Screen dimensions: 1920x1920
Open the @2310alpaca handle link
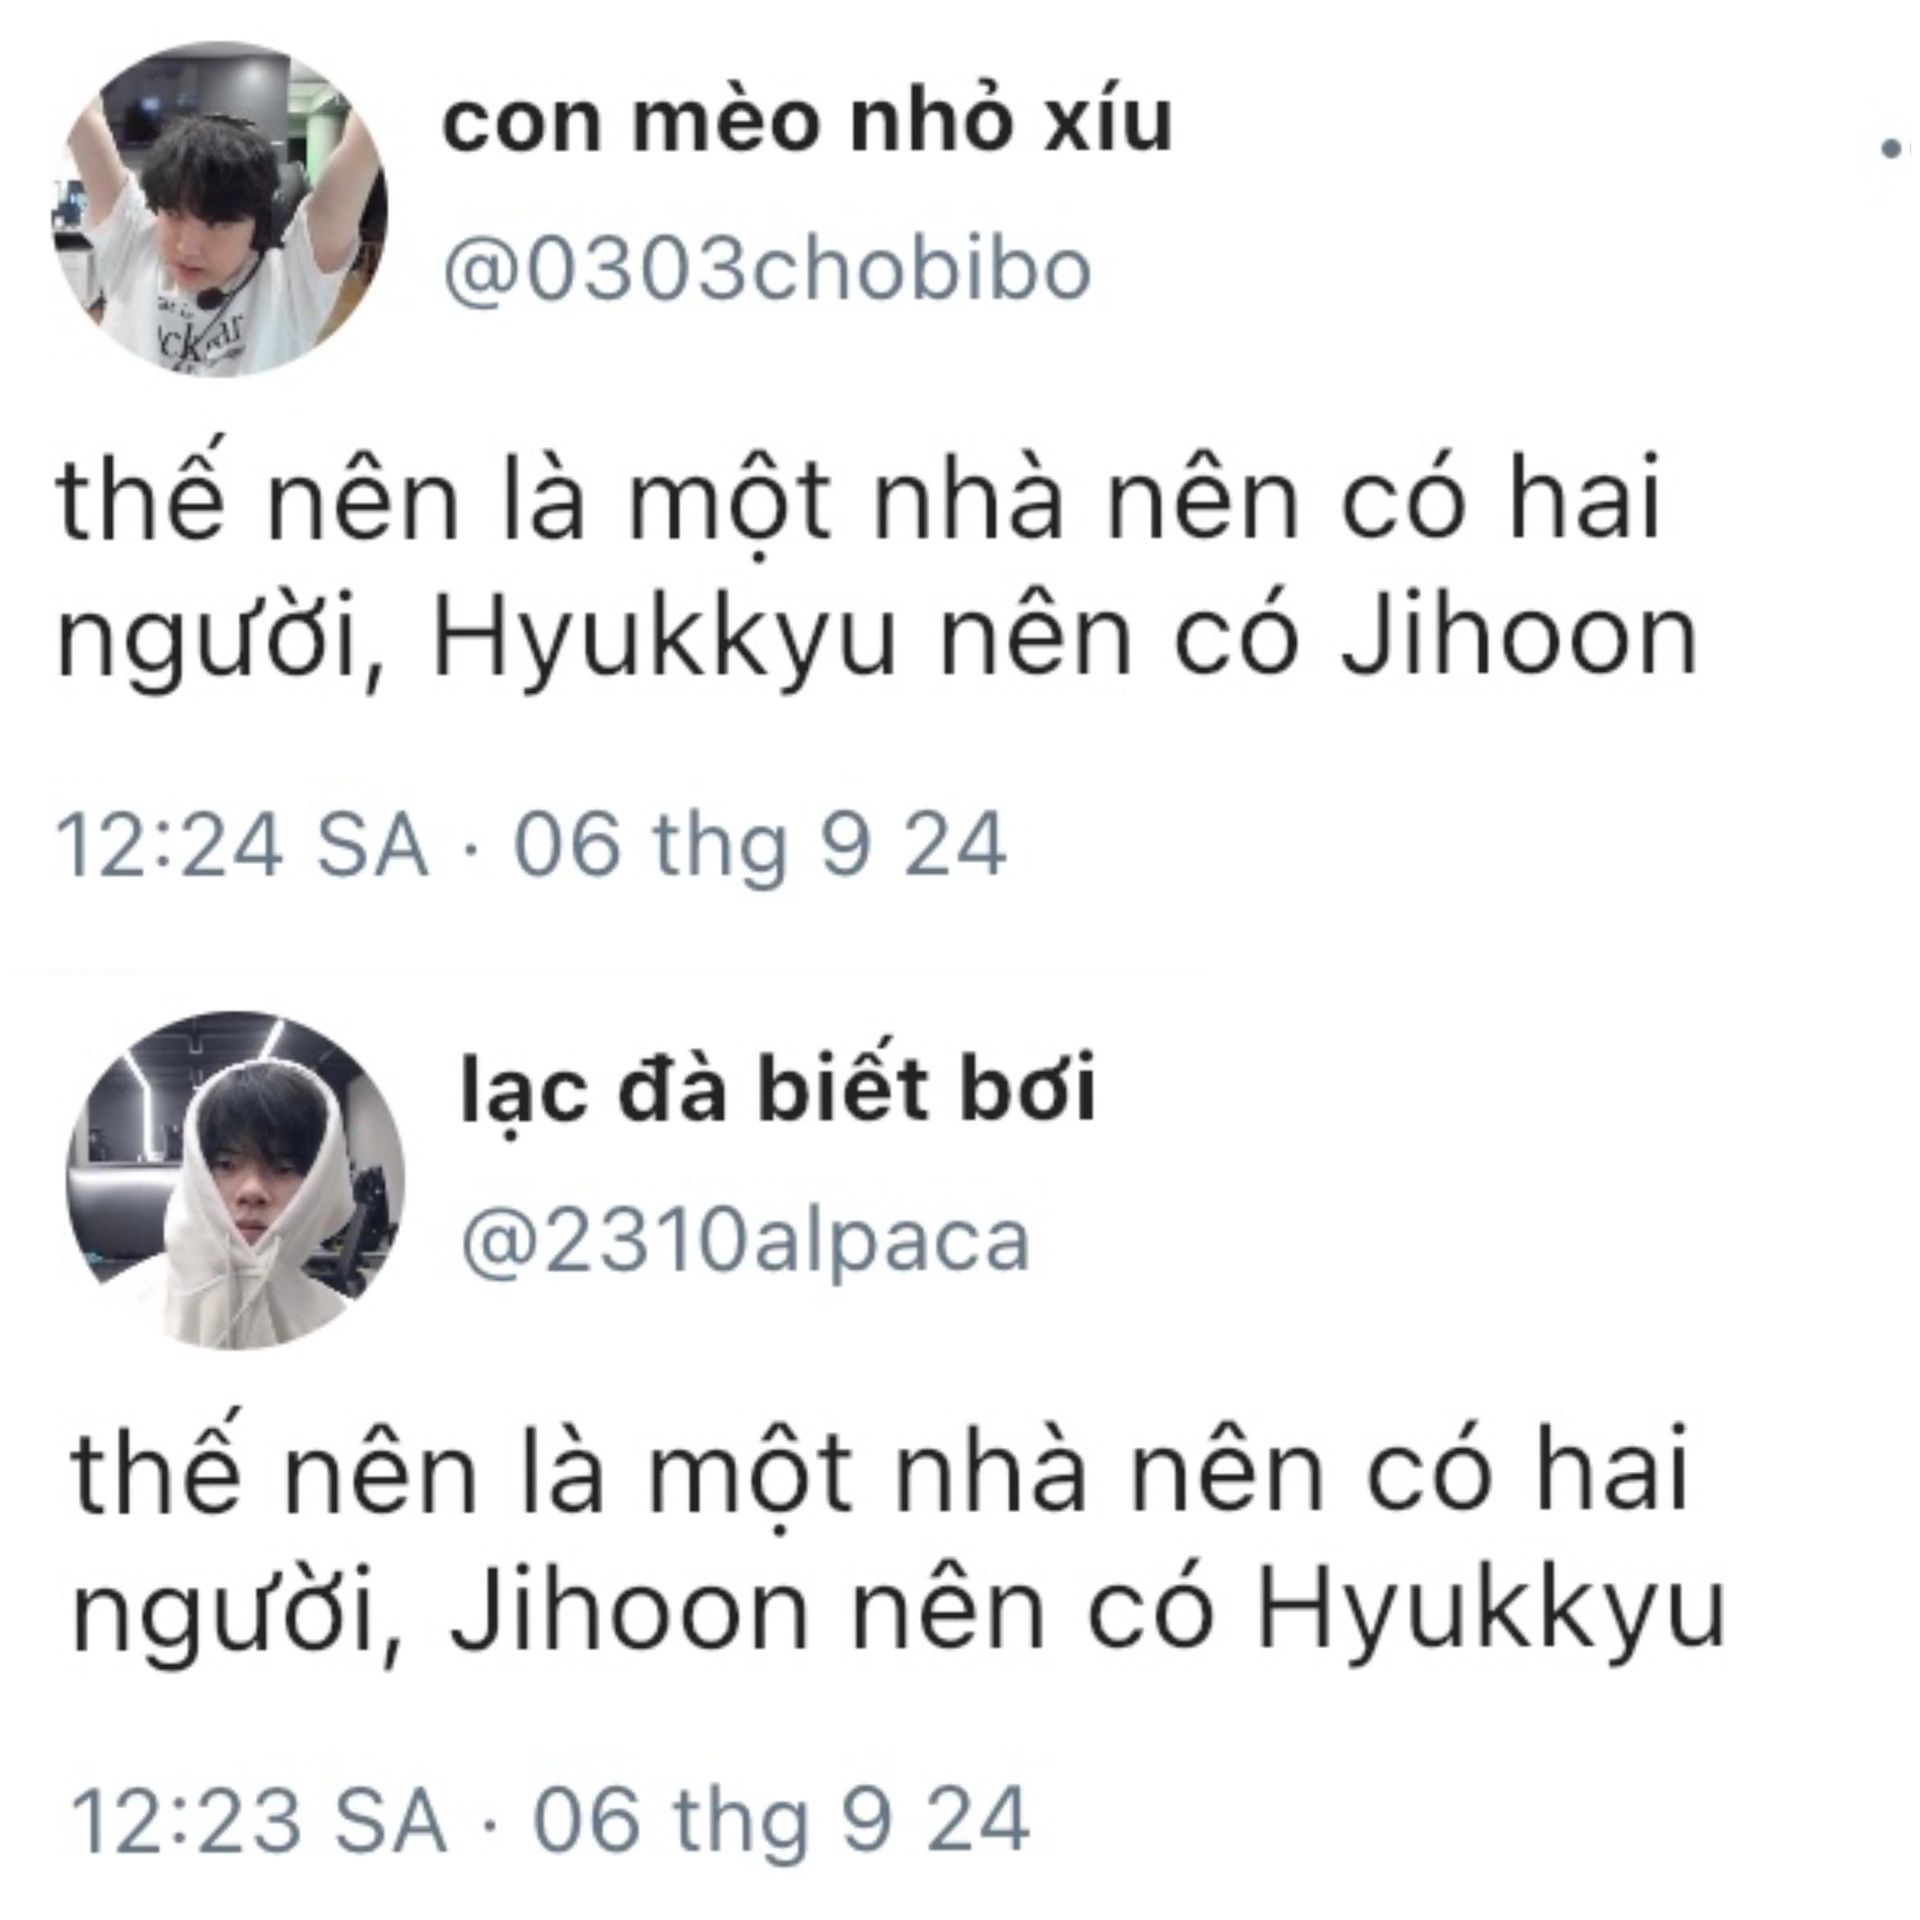point(745,1241)
